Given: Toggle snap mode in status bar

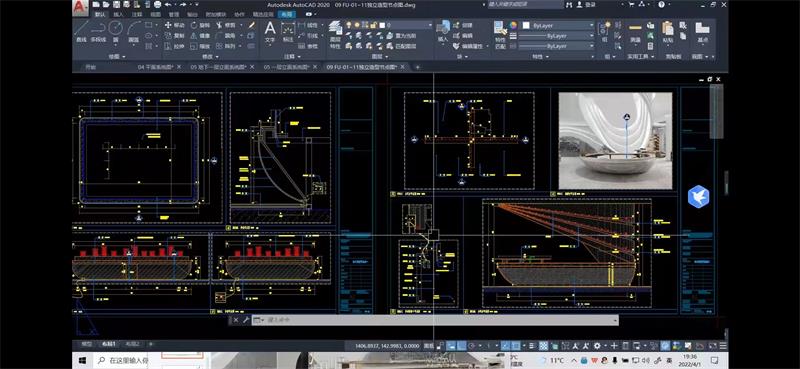Looking at the screenshot, I should pos(461,346).
